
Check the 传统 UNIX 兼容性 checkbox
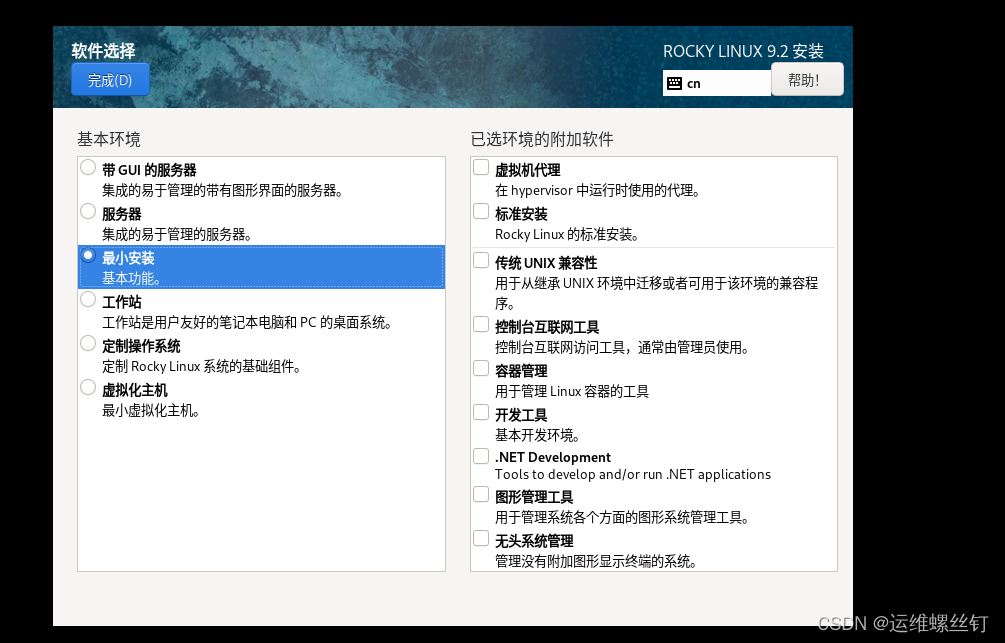click(481, 260)
